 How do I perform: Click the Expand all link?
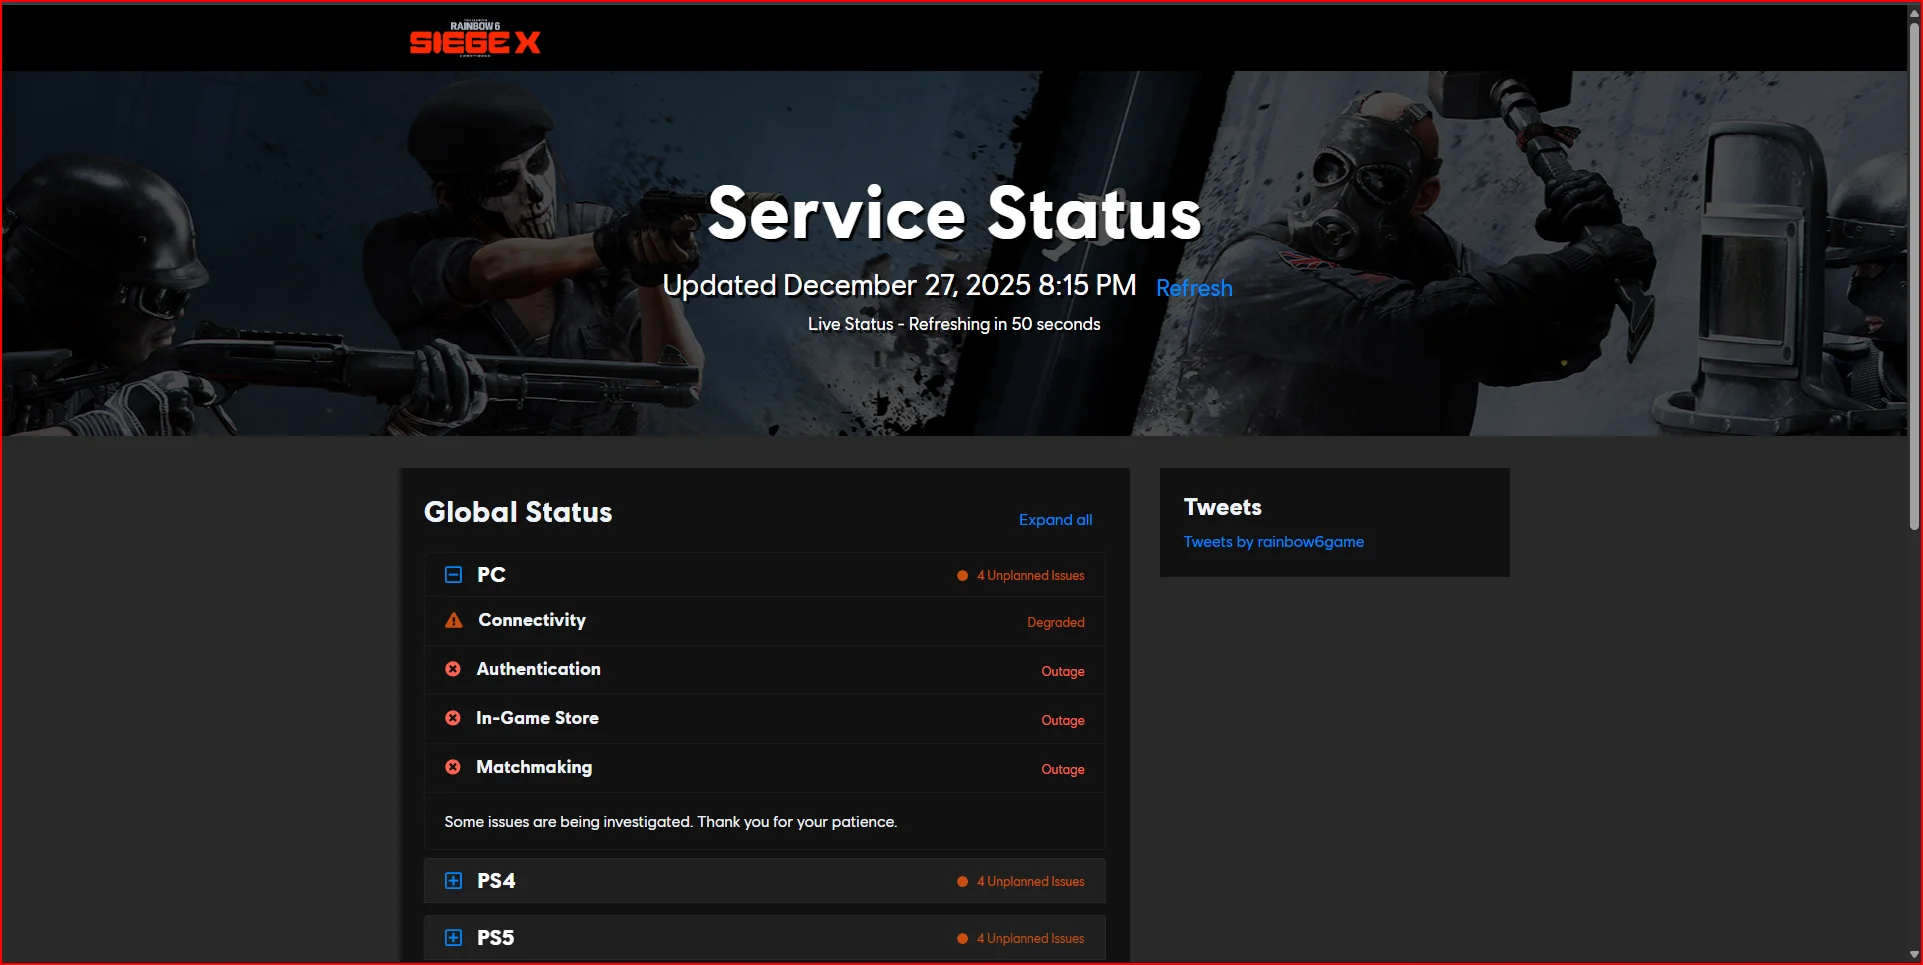tap(1055, 520)
